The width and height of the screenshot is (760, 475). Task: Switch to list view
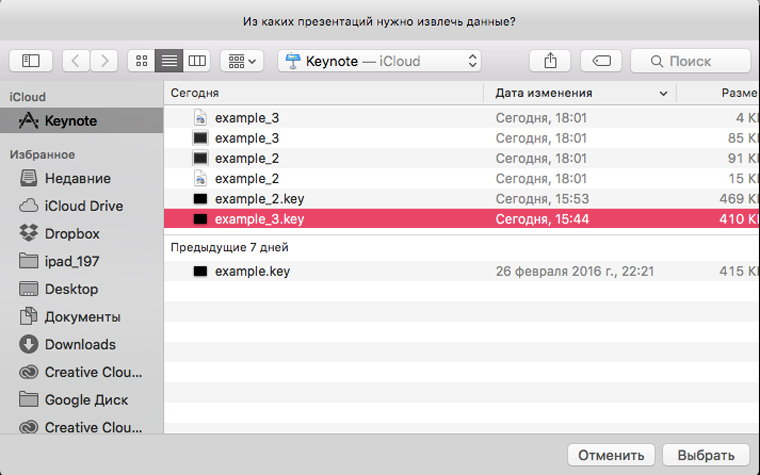169,61
